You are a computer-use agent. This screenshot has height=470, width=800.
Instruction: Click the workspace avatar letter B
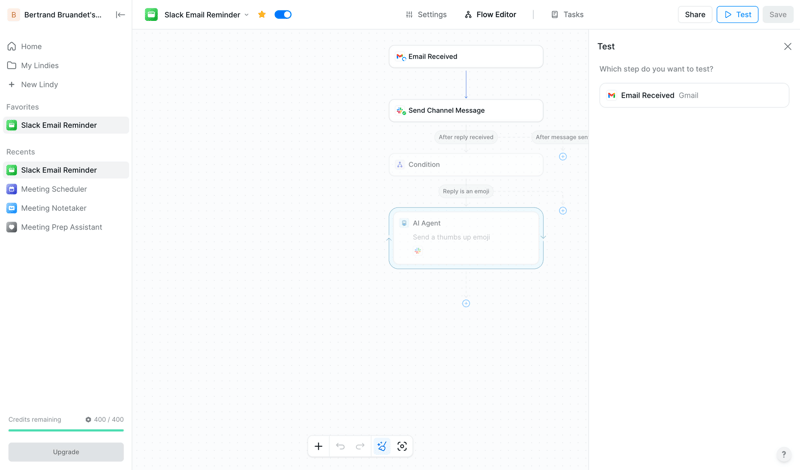(x=14, y=15)
